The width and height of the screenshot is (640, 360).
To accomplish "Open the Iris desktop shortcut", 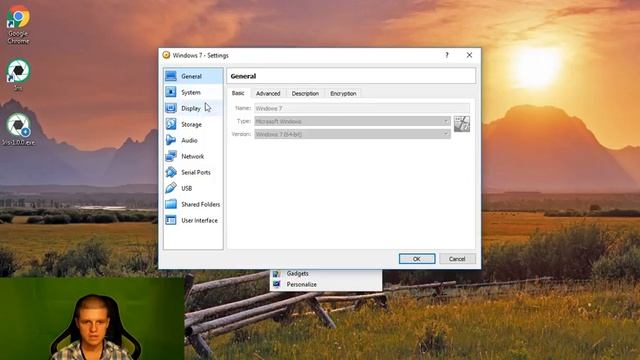I will click(18, 75).
